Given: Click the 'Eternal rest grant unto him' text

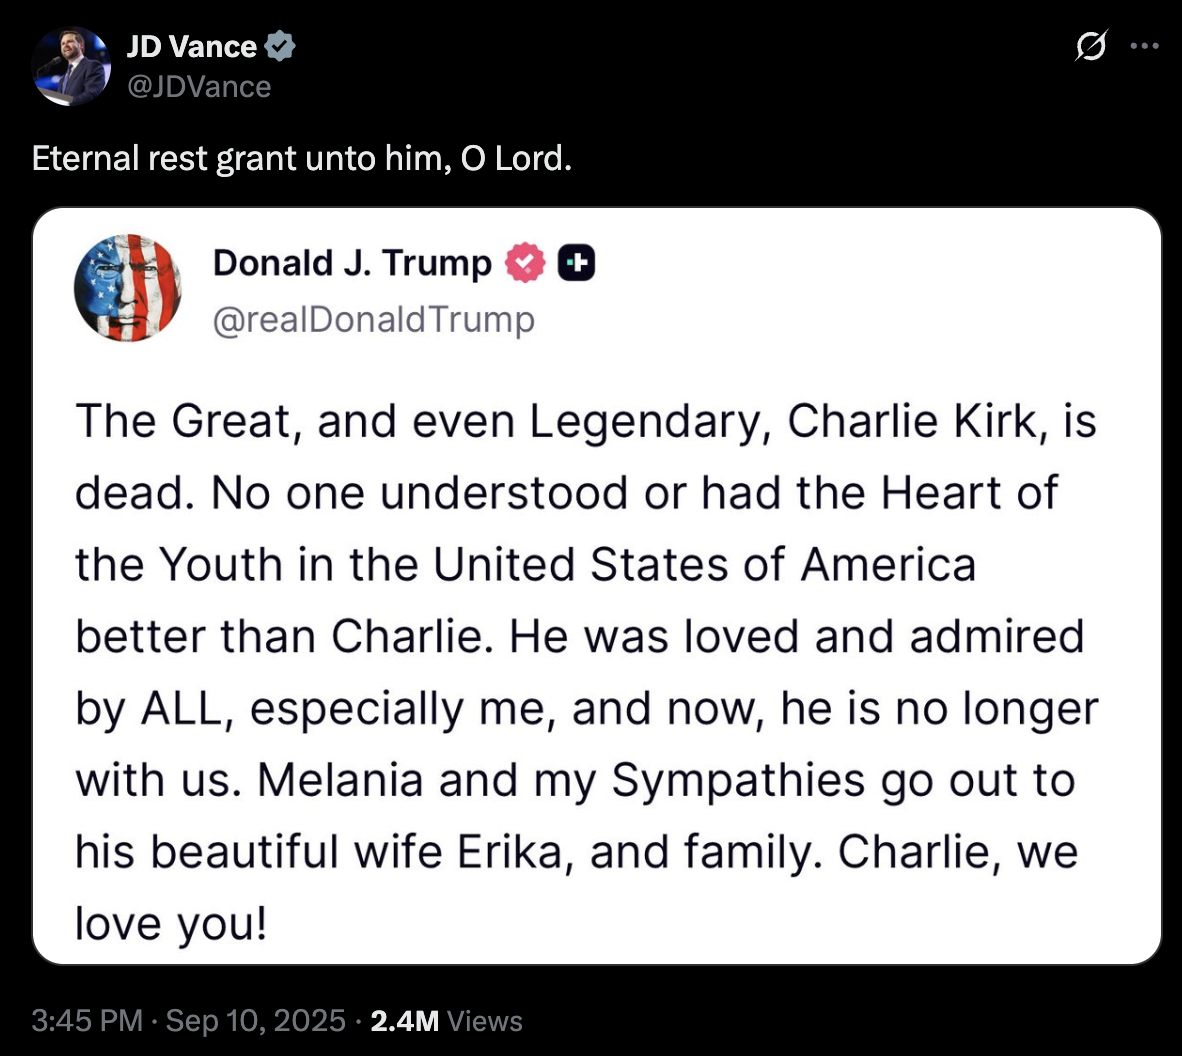Looking at the screenshot, I should pyautogui.click(x=301, y=158).
